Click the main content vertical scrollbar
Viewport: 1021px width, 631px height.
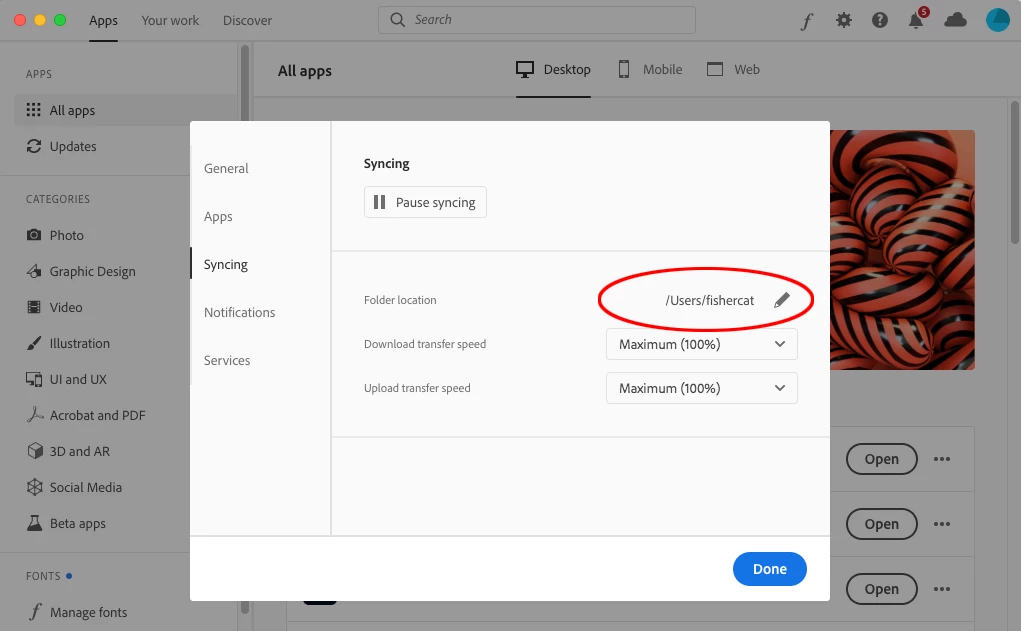(x=1014, y=173)
